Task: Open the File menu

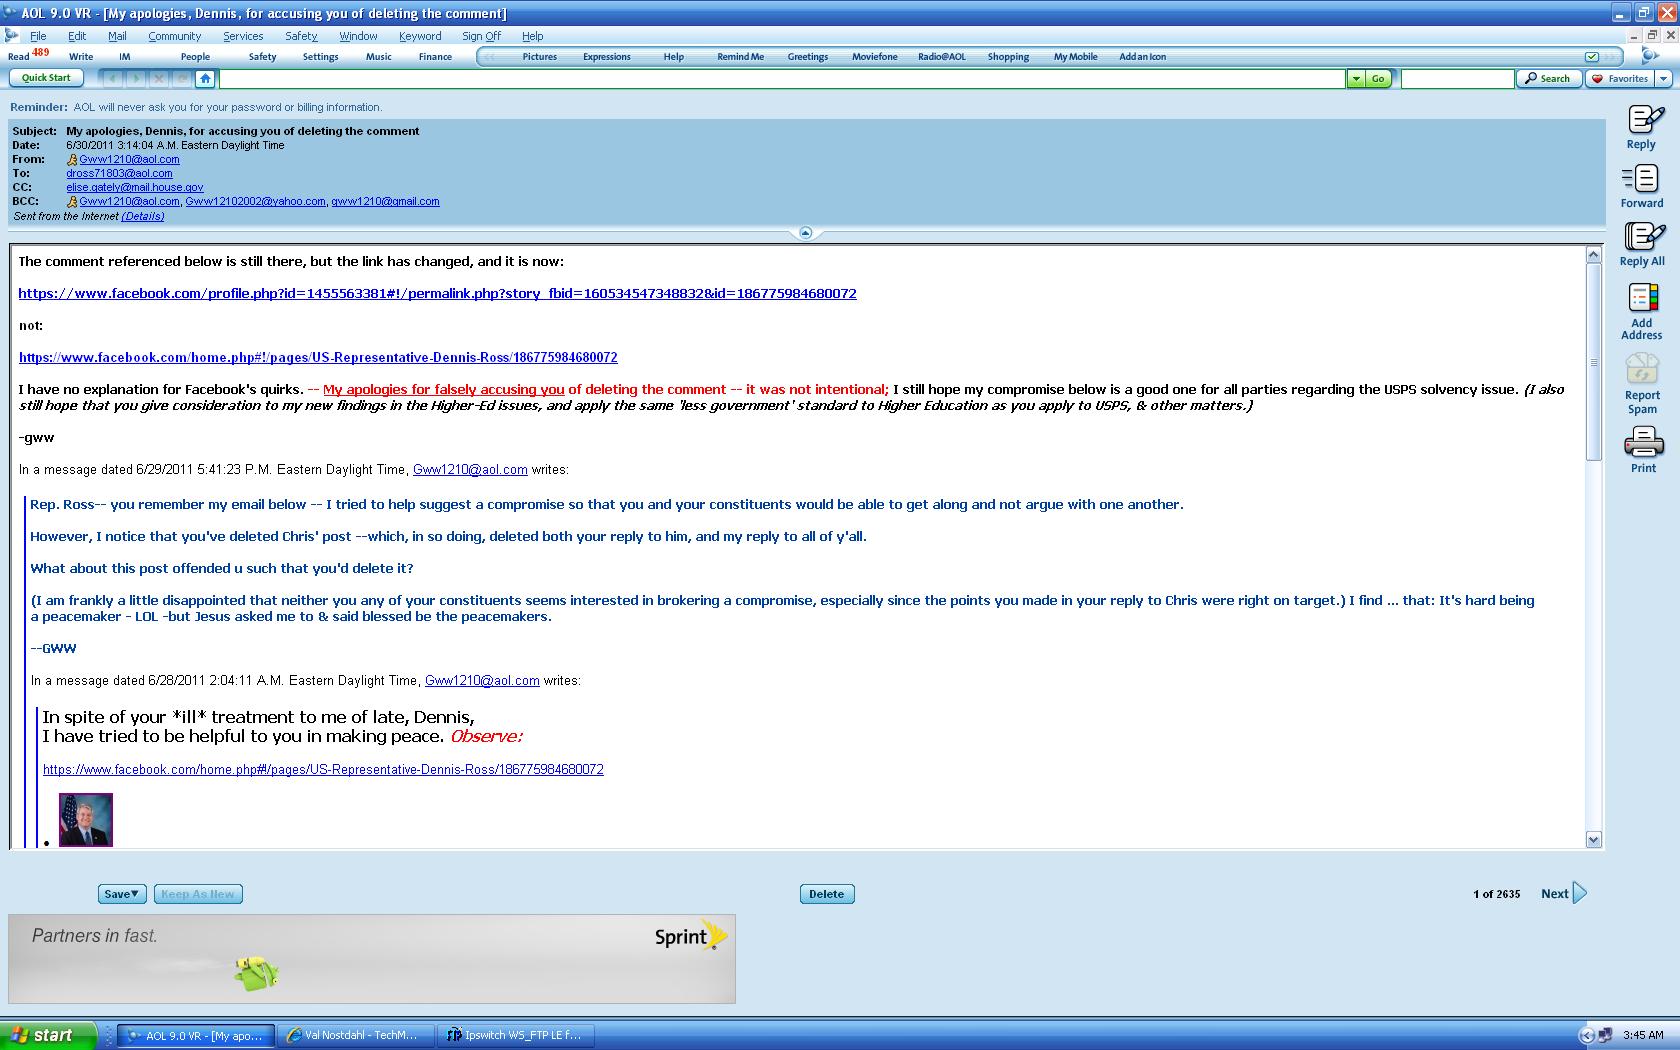Action: (38, 36)
